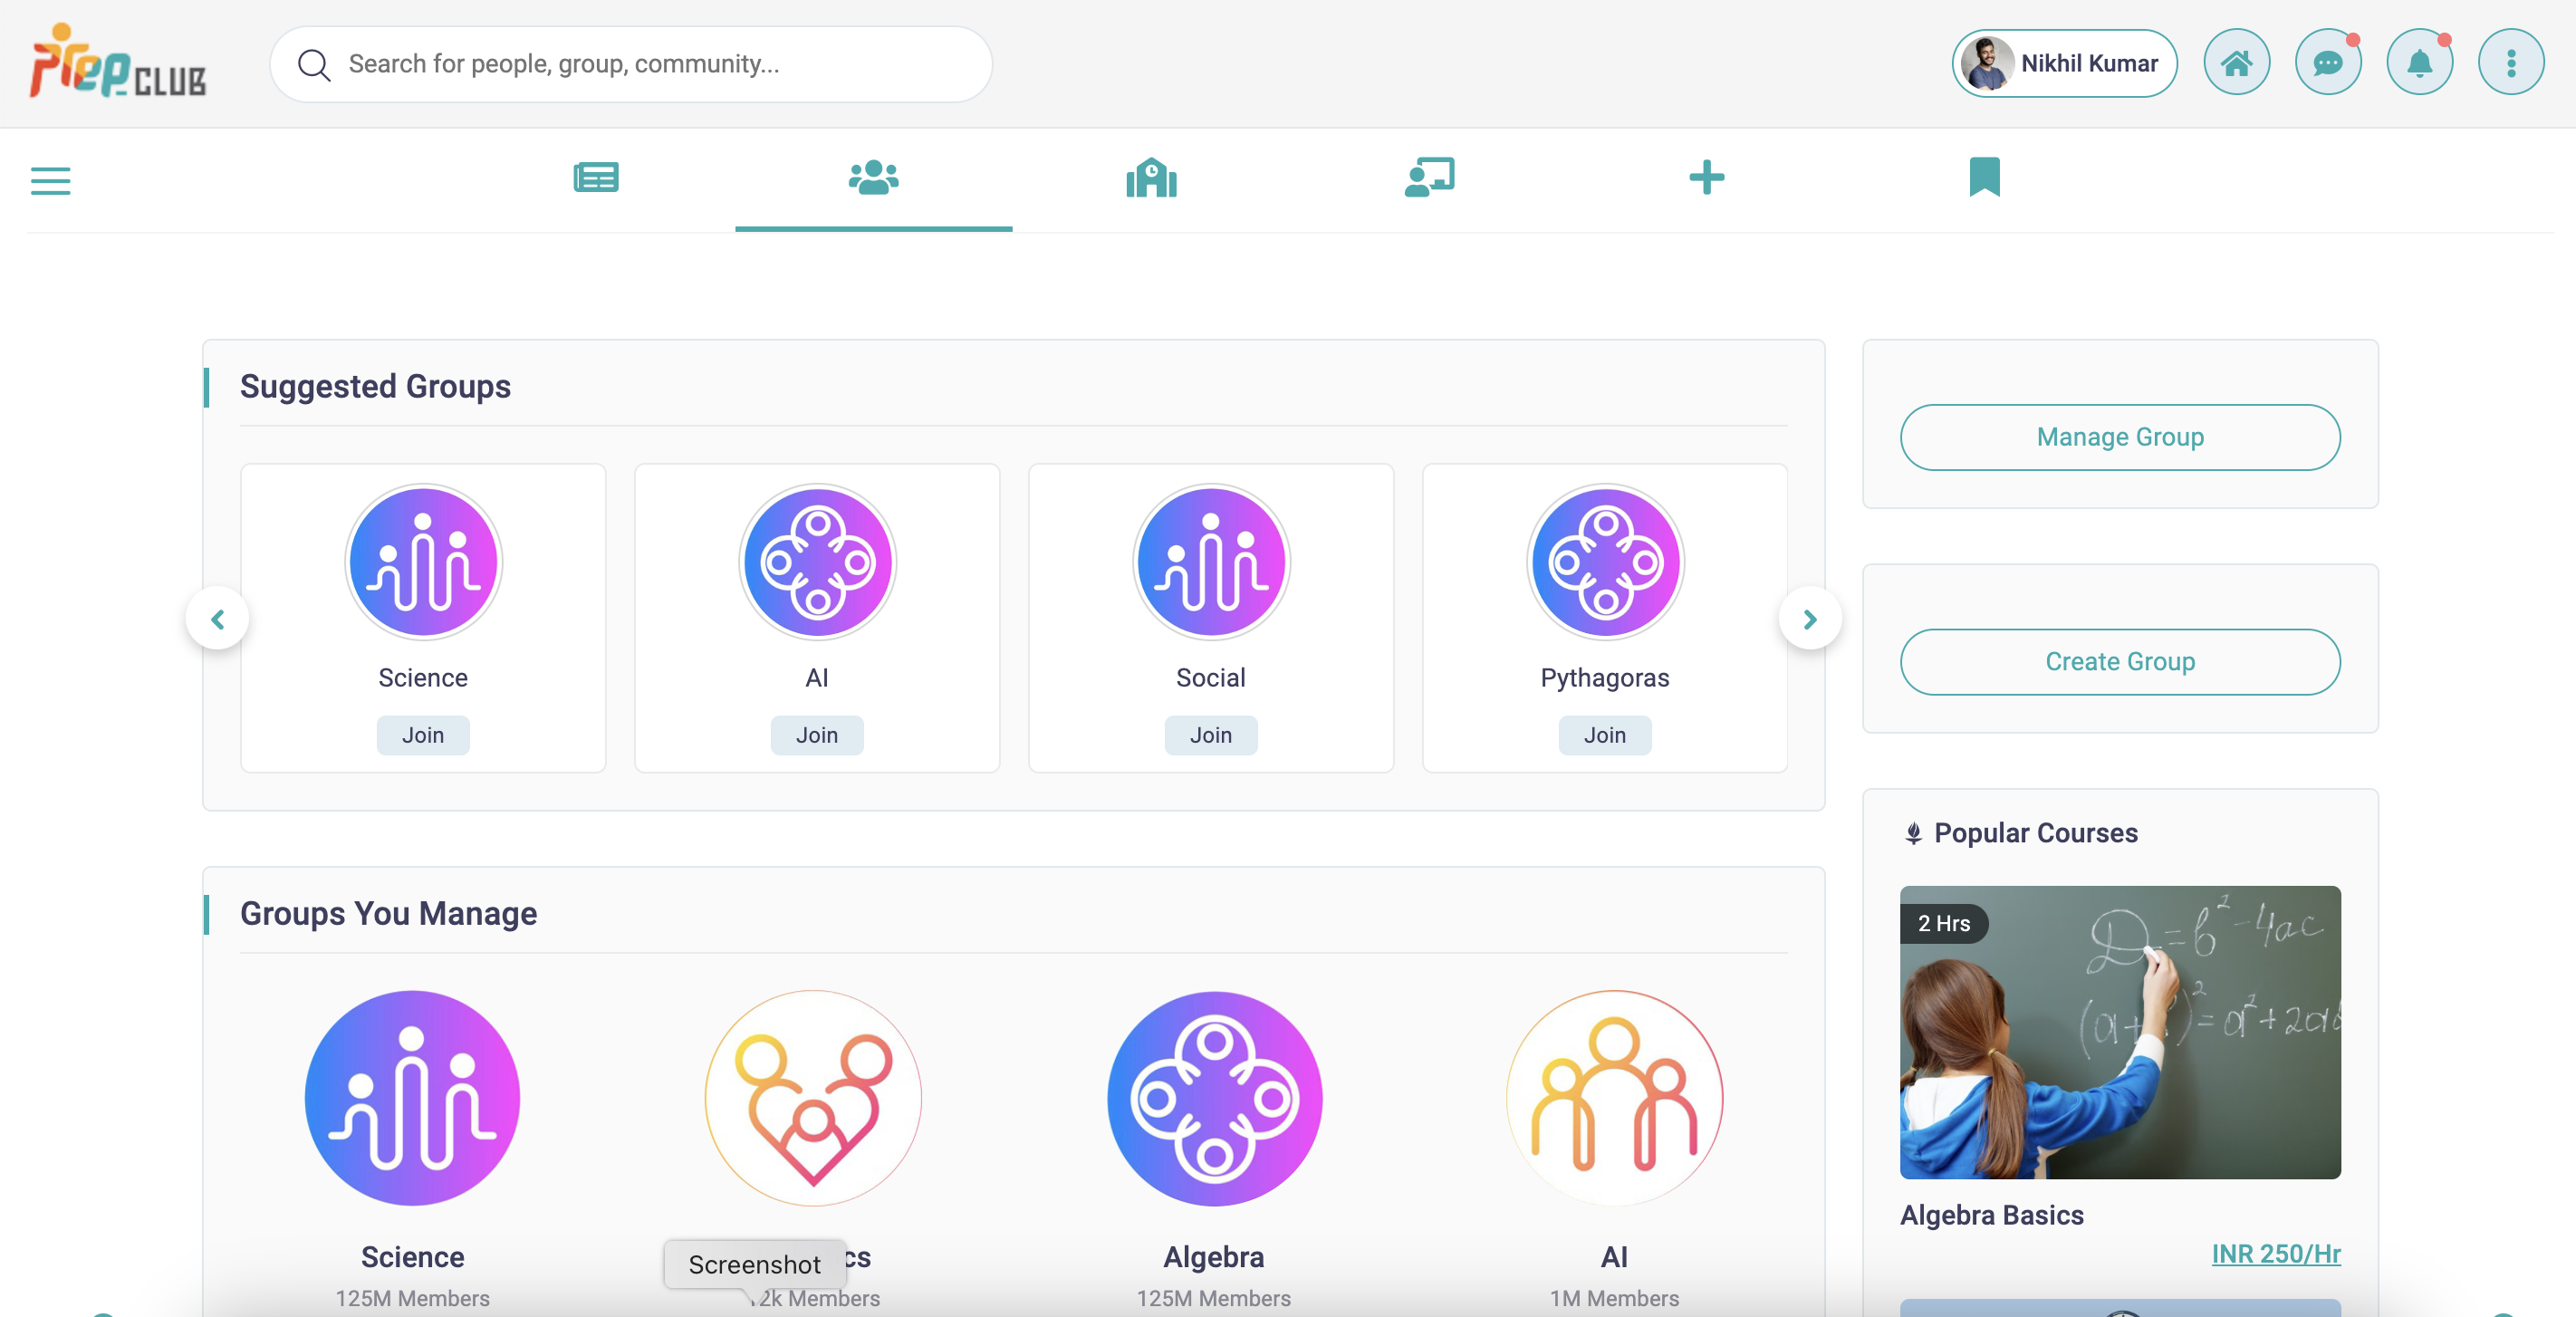The width and height of the screenshot is (2576, 1317).
Task: Open the bookmarks tab
Action: (x=1984, y=177)
